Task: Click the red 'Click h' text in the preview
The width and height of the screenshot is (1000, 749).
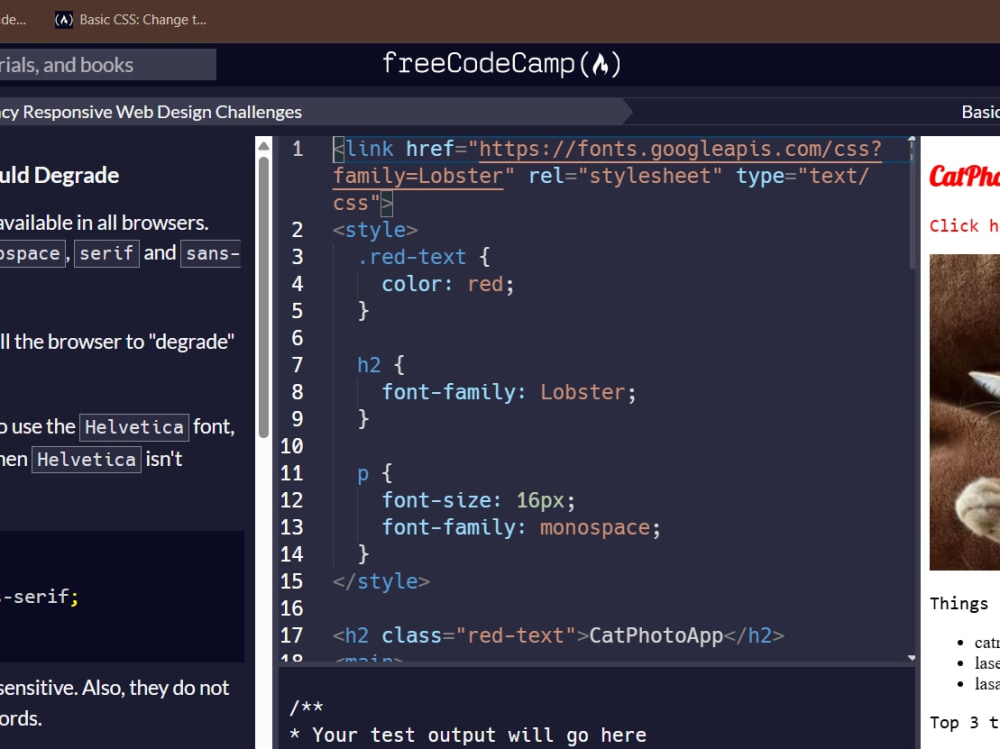Action: click(964, 226)
